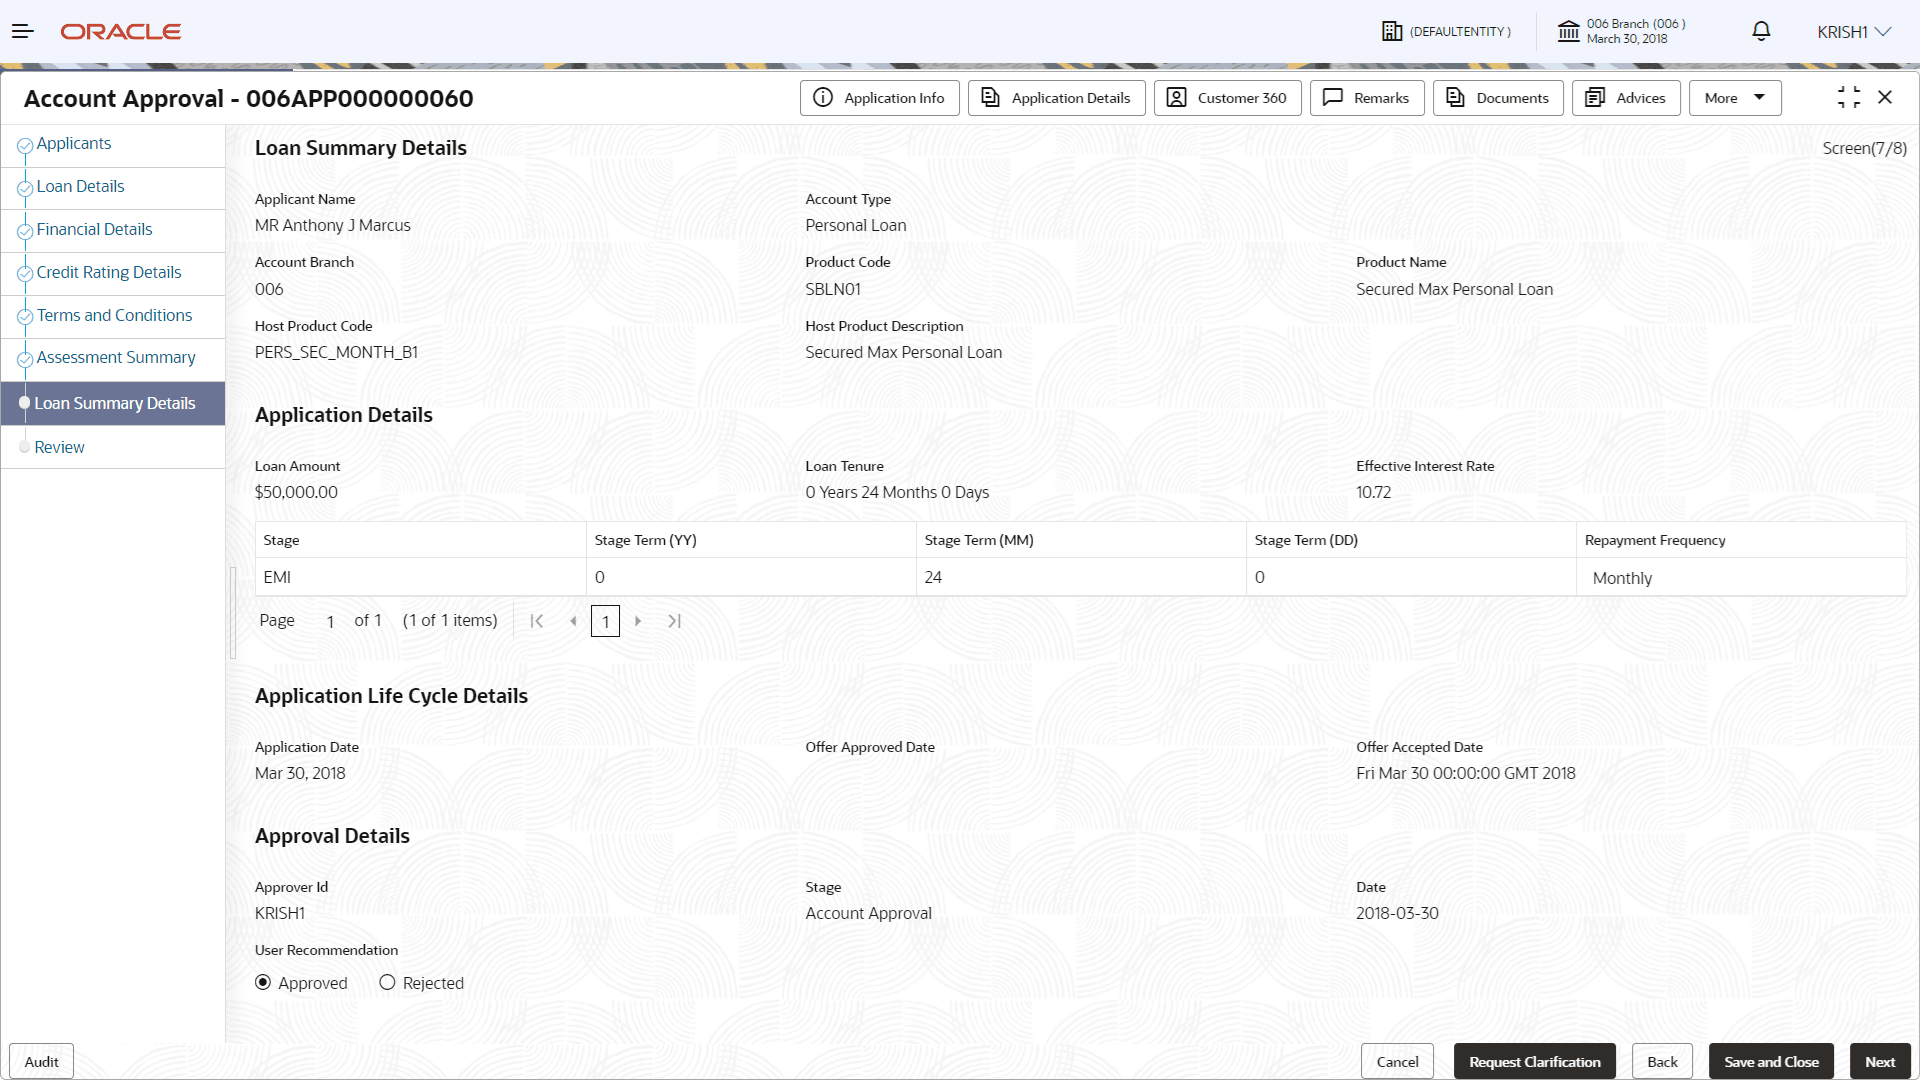
Task: Click the entity building icon
Action: pos(1391,32)
